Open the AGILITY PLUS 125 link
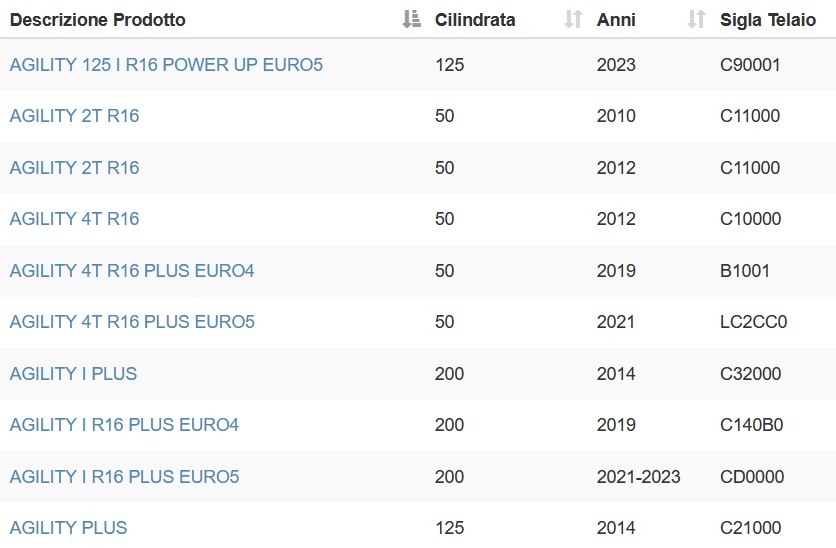This screenshot has height=548, width=836. click(x=68, y=527)
